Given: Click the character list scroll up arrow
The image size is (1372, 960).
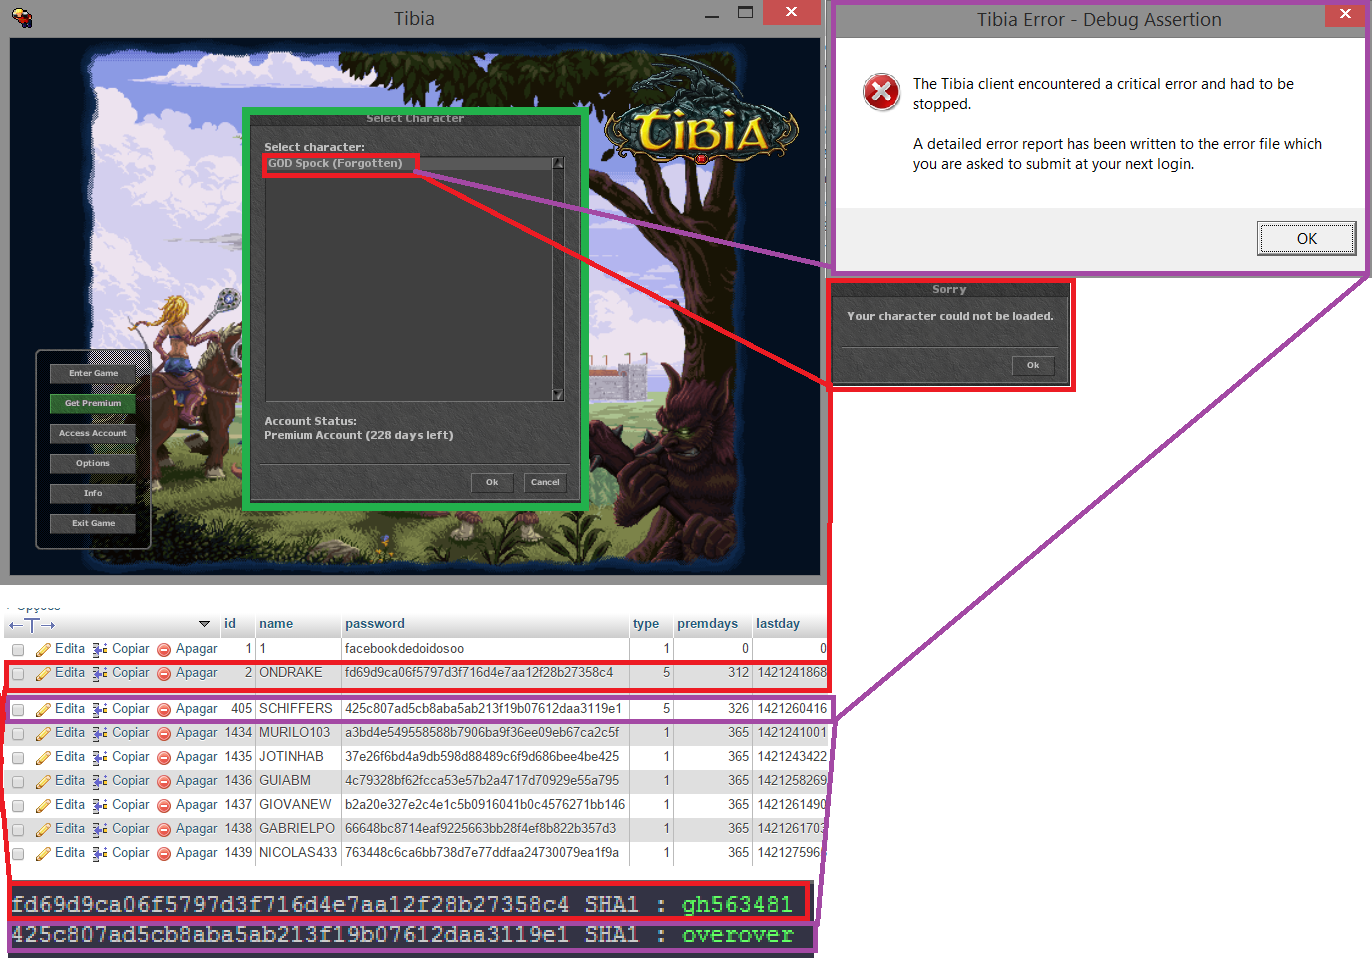Looking at the screenshot, I should (x=558, y=163).
